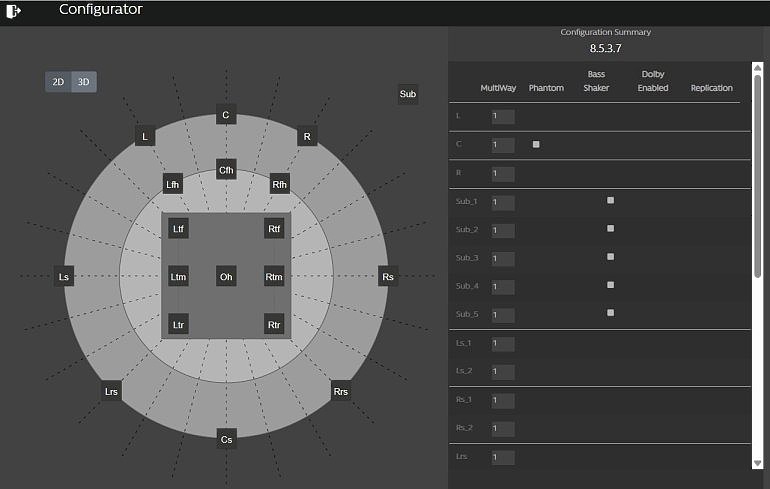
Task: Click the scrollbar up arrow in channel list
Action: pos(758,67)
